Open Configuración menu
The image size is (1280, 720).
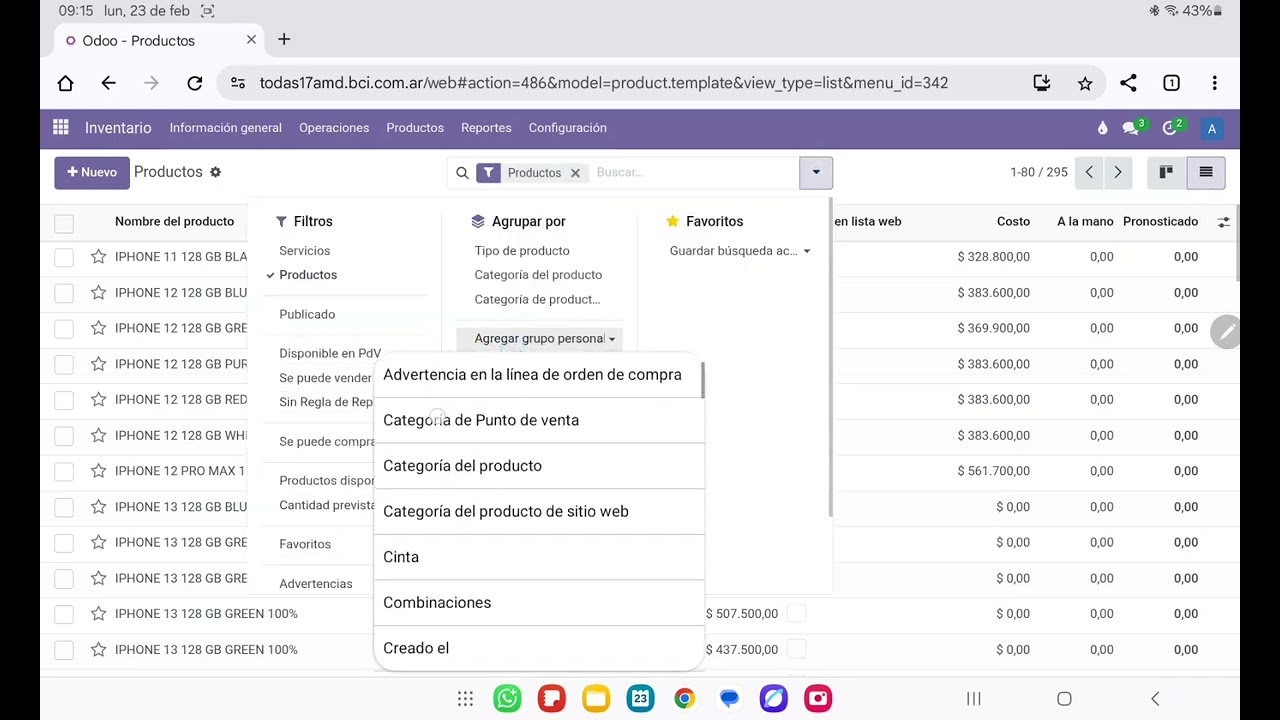(567, 128)
